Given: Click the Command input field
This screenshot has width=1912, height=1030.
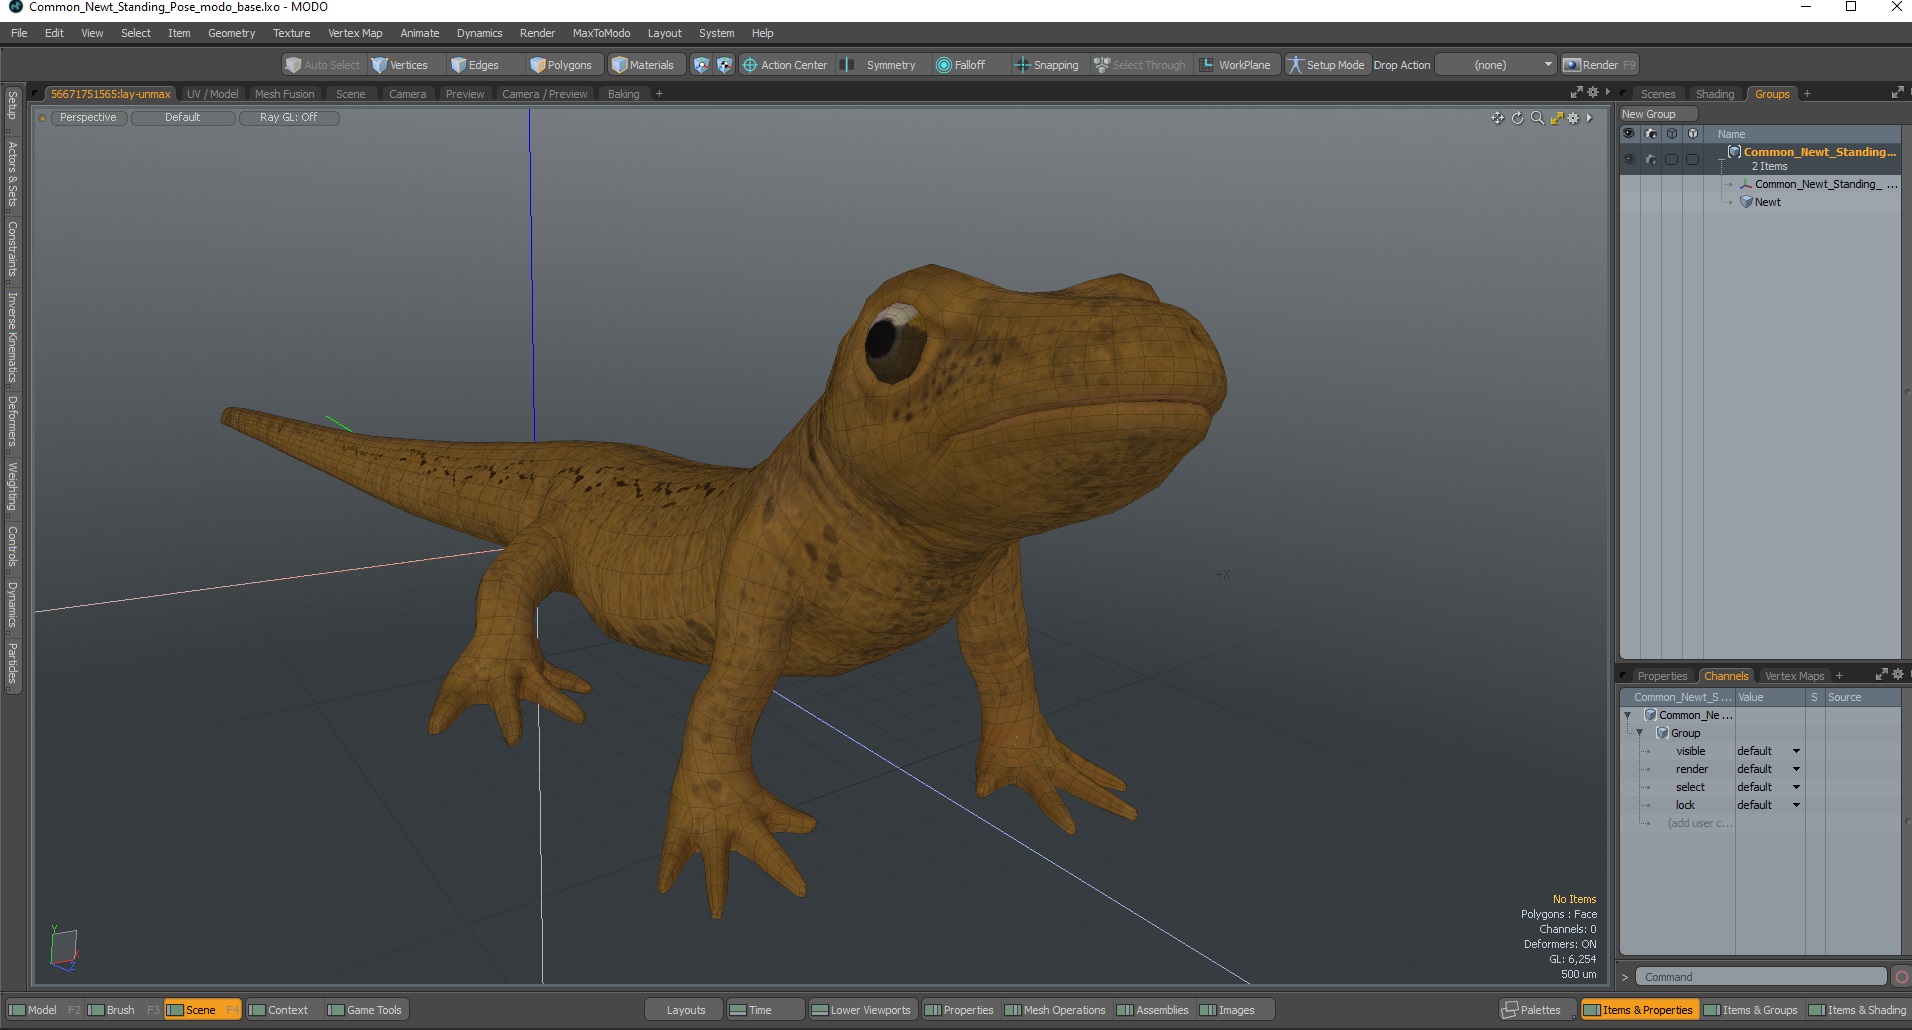Looking at the screenshot, I should [1761, 977].
